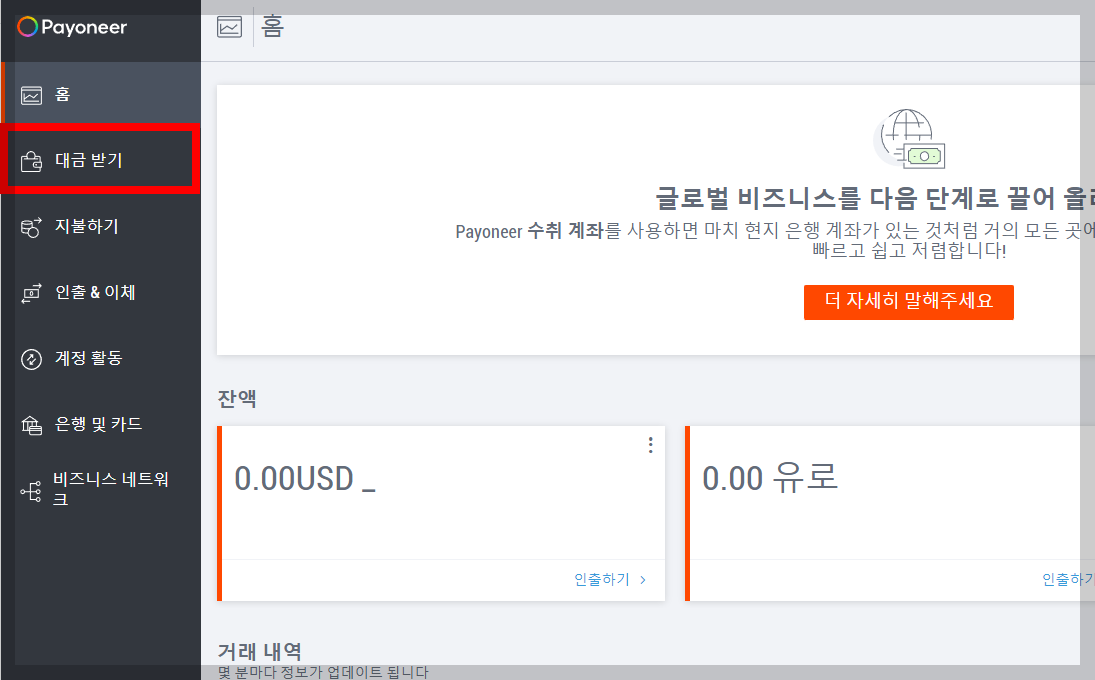The height and width of the screenshot is (680, 1095).
Task: Click the Payoneer logo
Action: tap(72, 28)
